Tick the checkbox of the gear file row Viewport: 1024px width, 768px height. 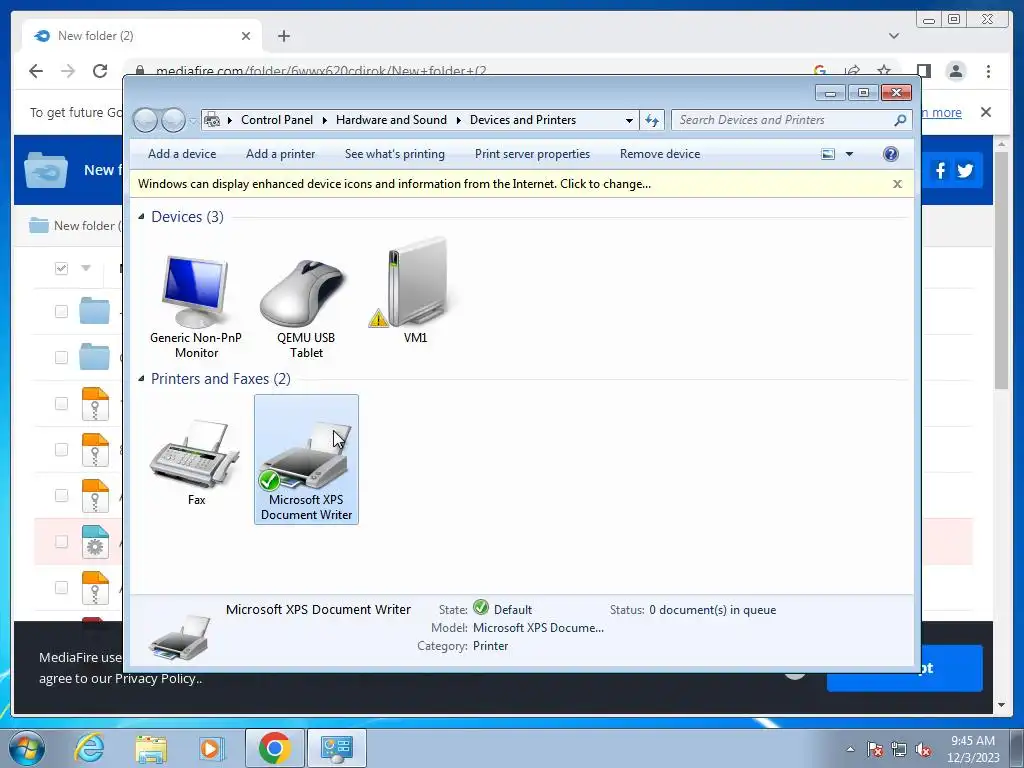[61, 541]
